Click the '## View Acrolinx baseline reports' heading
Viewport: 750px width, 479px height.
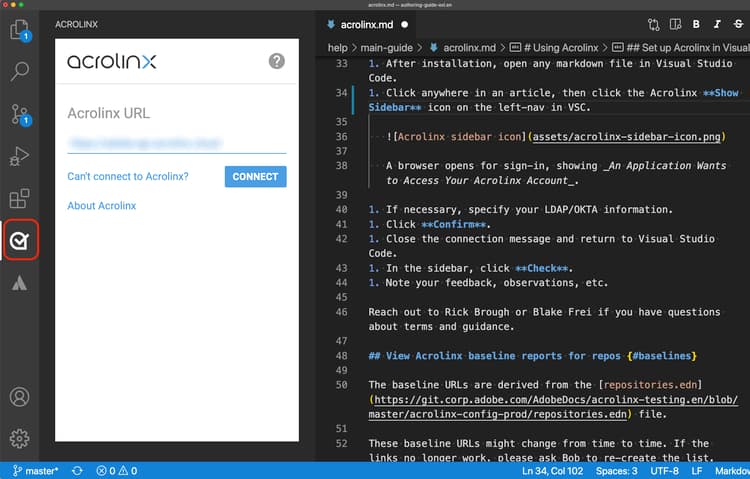click(x=532, y=356)
